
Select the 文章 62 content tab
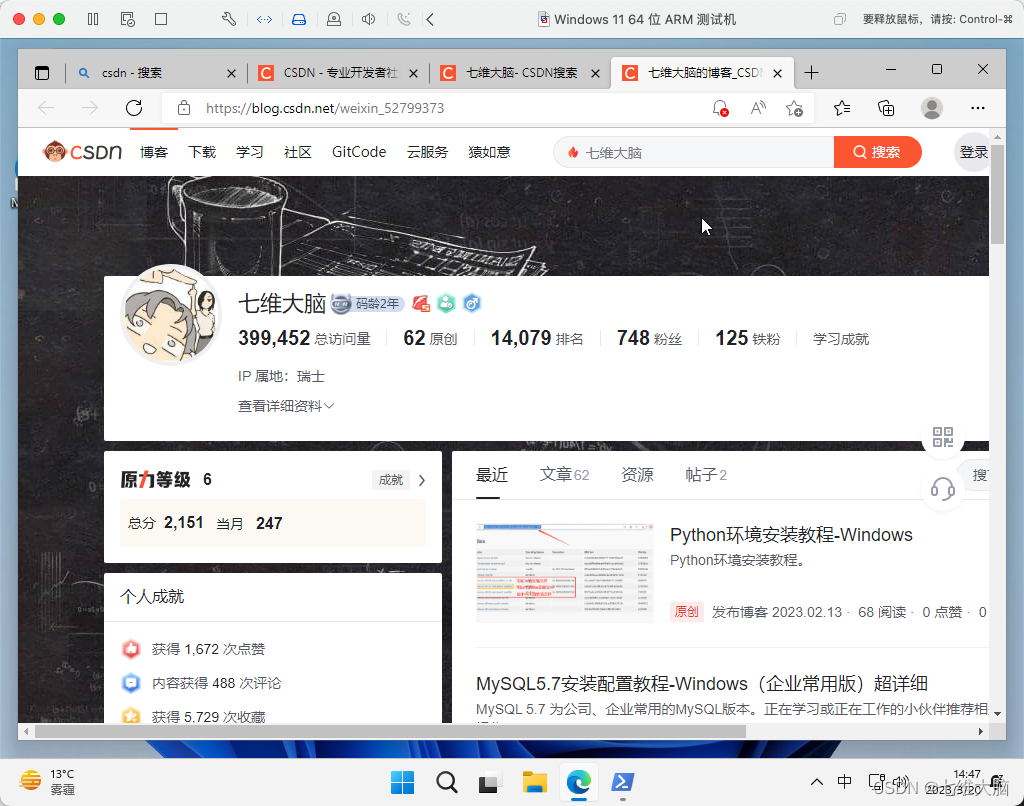click(564, 475)
